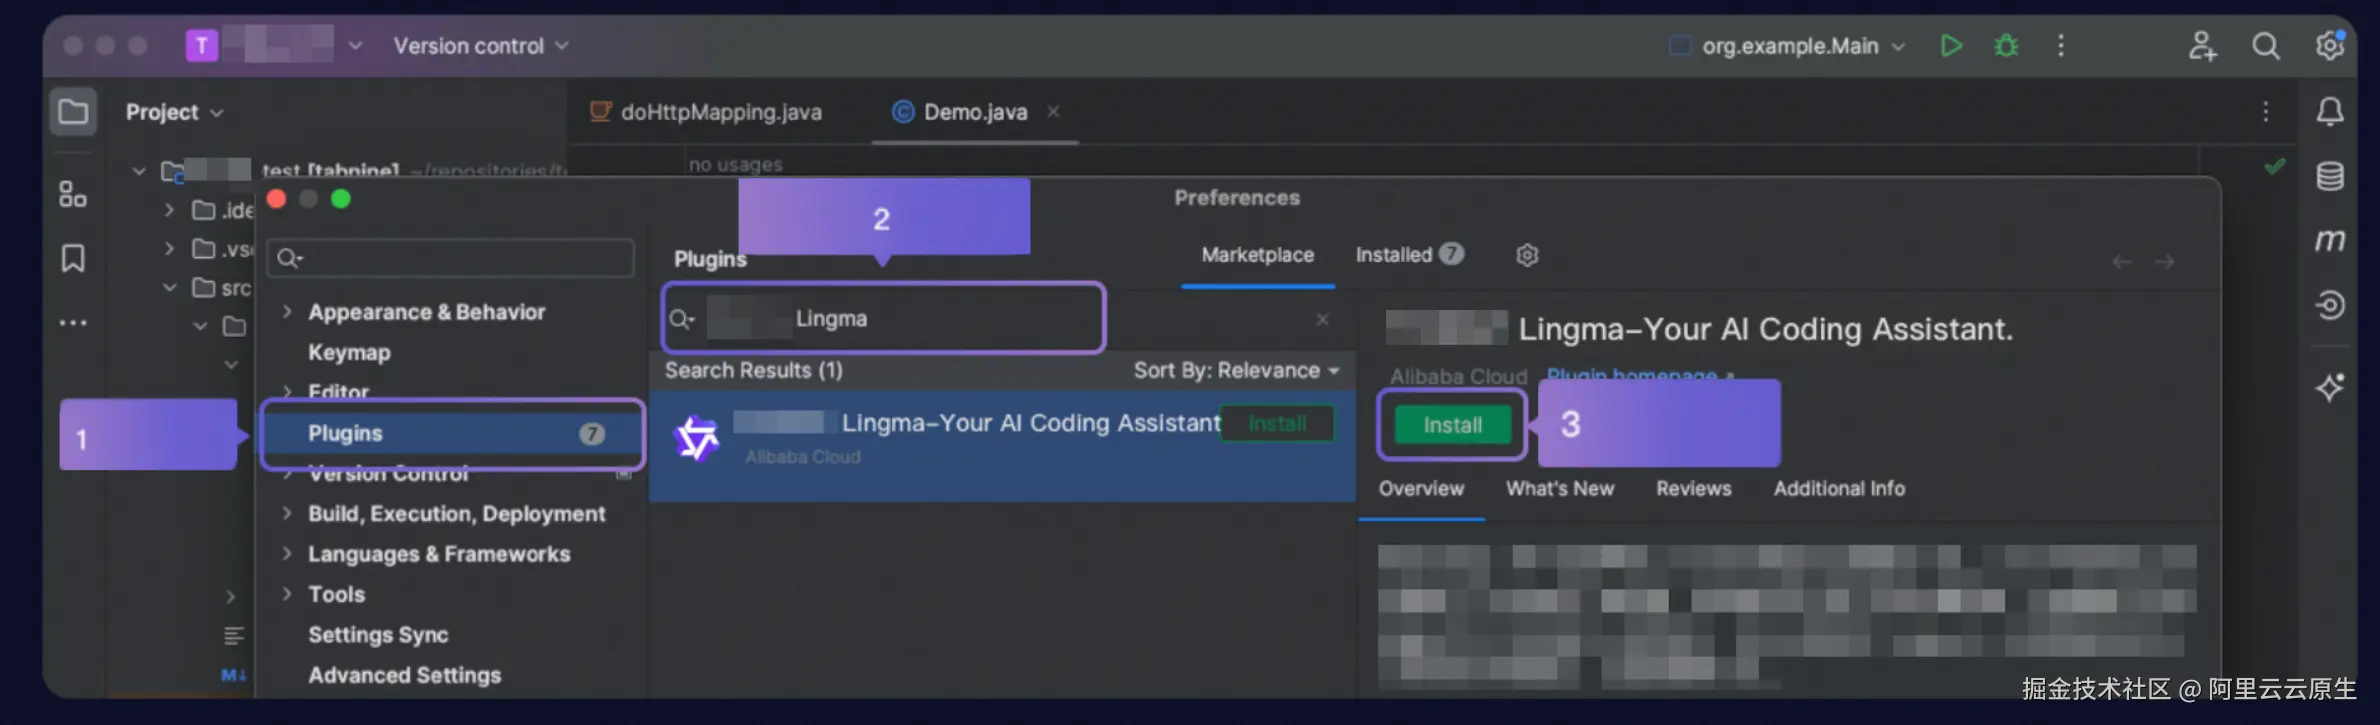The width and height of the screenshot is (2380, 725).
Task: Click Install button in plugin details pane
Action: pyautogui.click(x=1452, y=425)
